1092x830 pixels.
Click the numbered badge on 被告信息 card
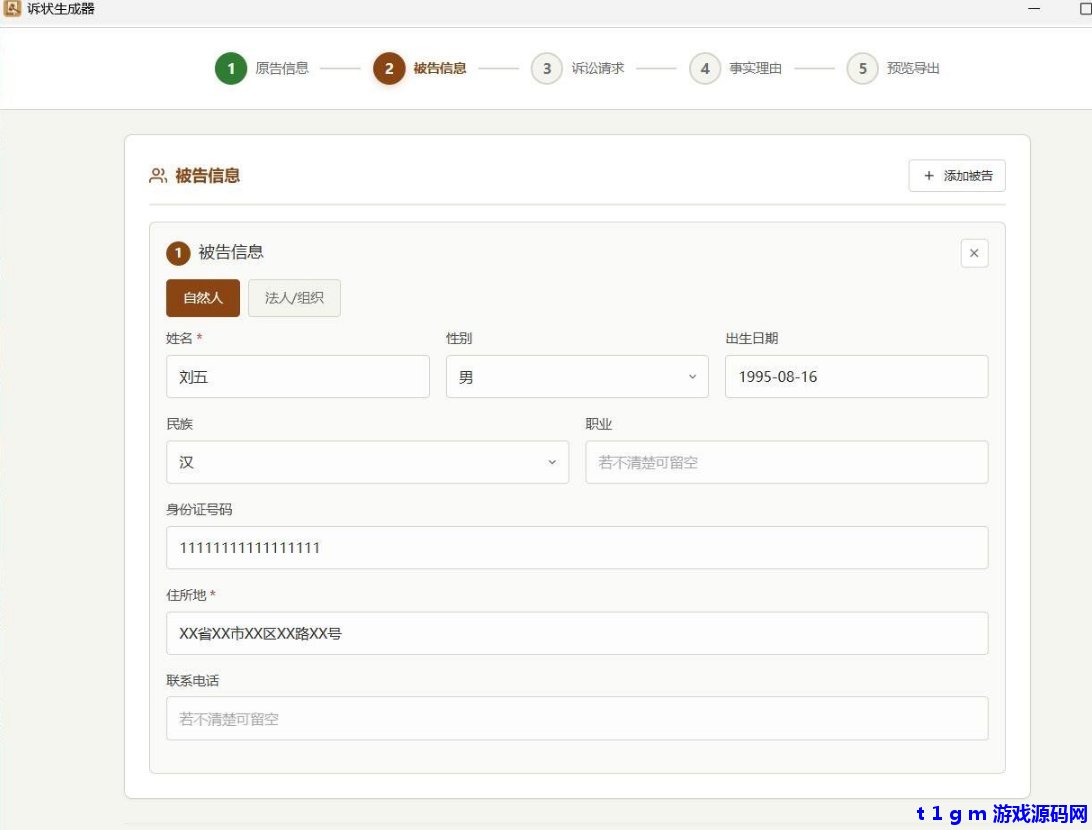pos(178,253)
